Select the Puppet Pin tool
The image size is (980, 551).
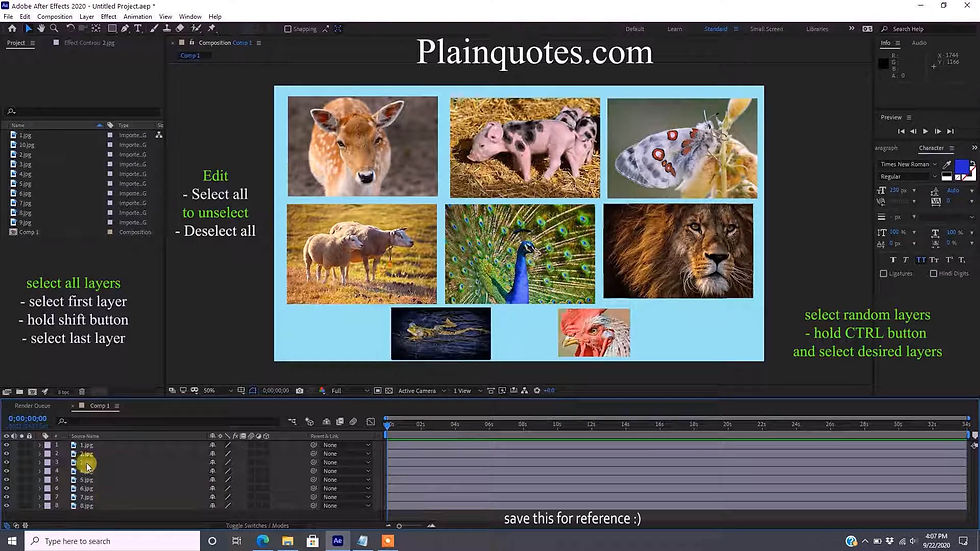coord(212,29)
